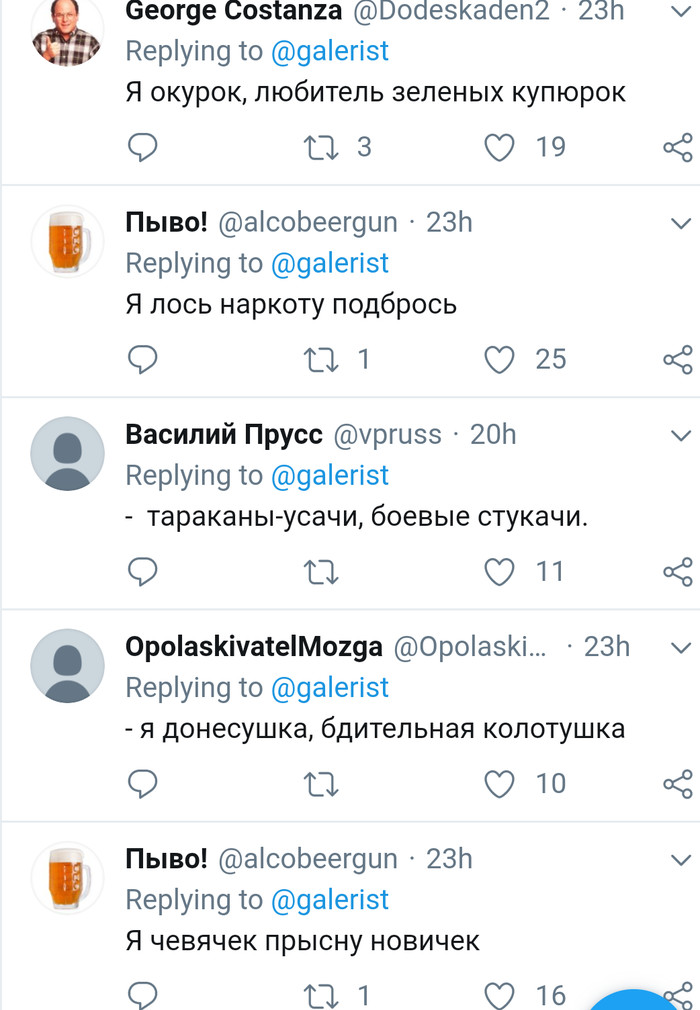Screen dimensions: 700x1010
Task: Share OpolaskivatelMozga's tweet
Action: coord(678,784)
